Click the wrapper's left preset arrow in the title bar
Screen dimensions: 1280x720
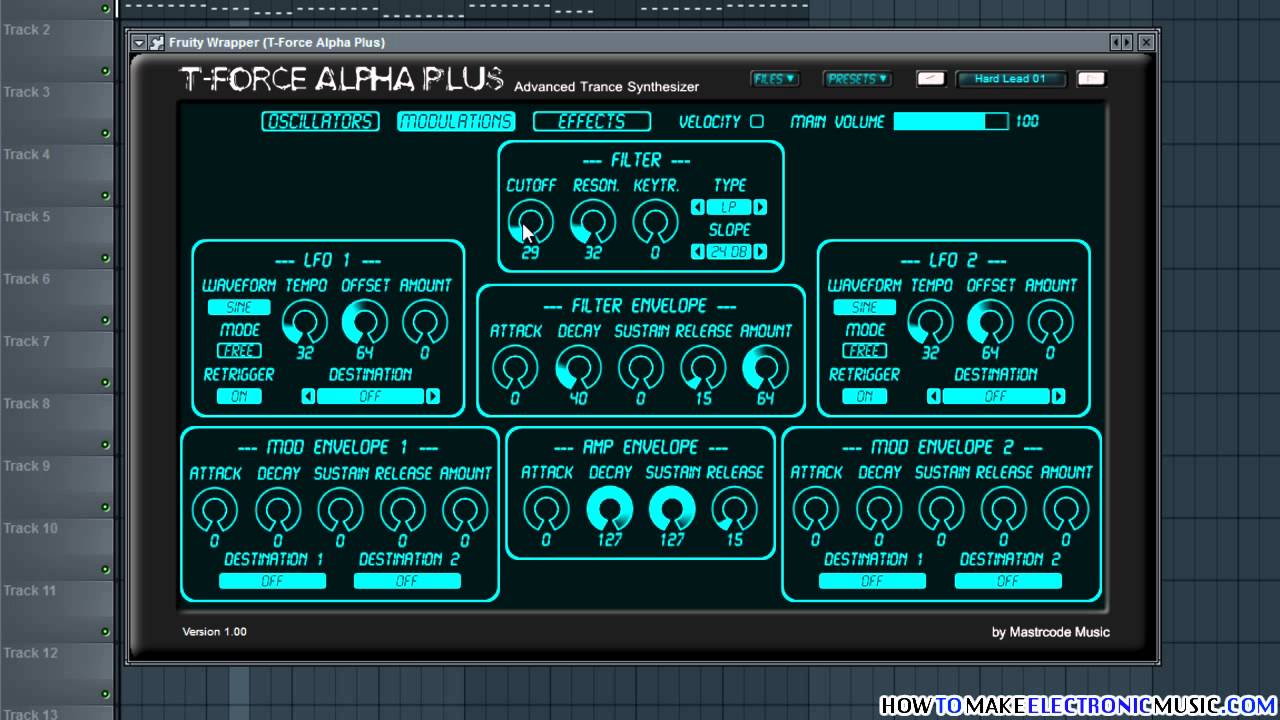click(x=1116, y=42)
